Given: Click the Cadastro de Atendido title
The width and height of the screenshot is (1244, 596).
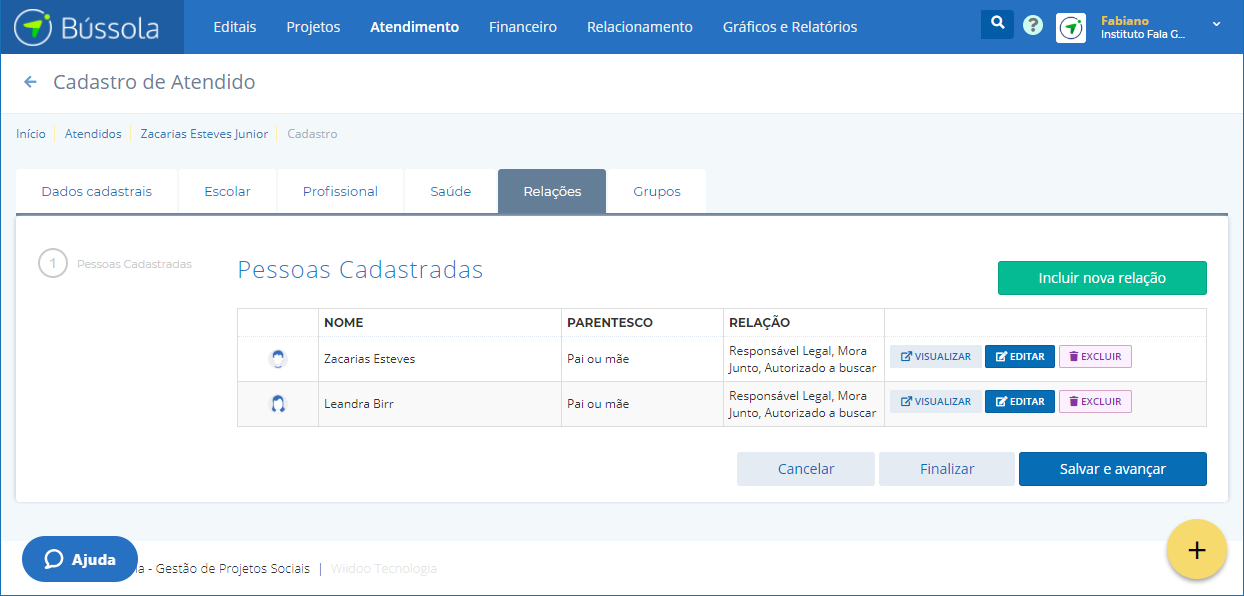Looking at the screenshot, I should (x=154, y=82).
